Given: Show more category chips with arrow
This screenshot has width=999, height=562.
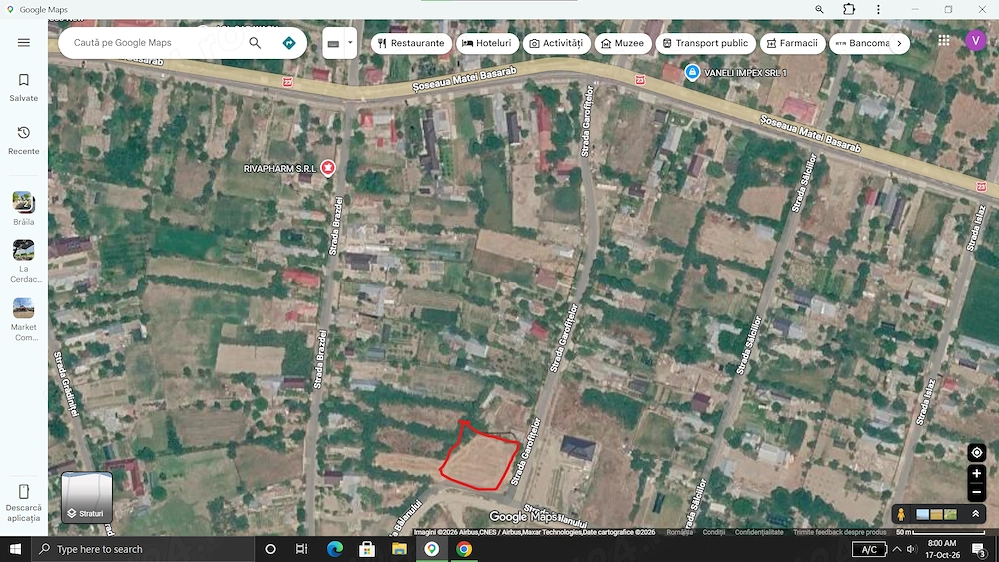Looking at the screenshot, I should pyautogui.click(x=899, y=43).
